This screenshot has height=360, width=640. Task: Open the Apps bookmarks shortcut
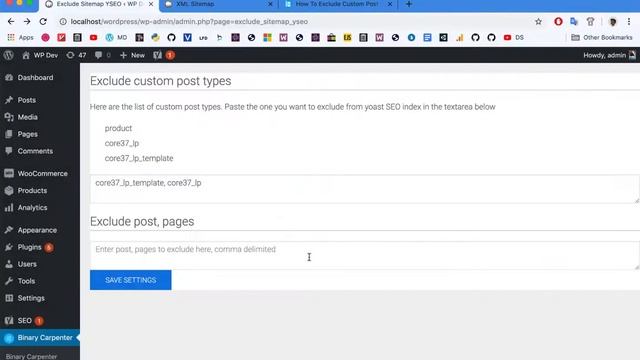(20, 38)
